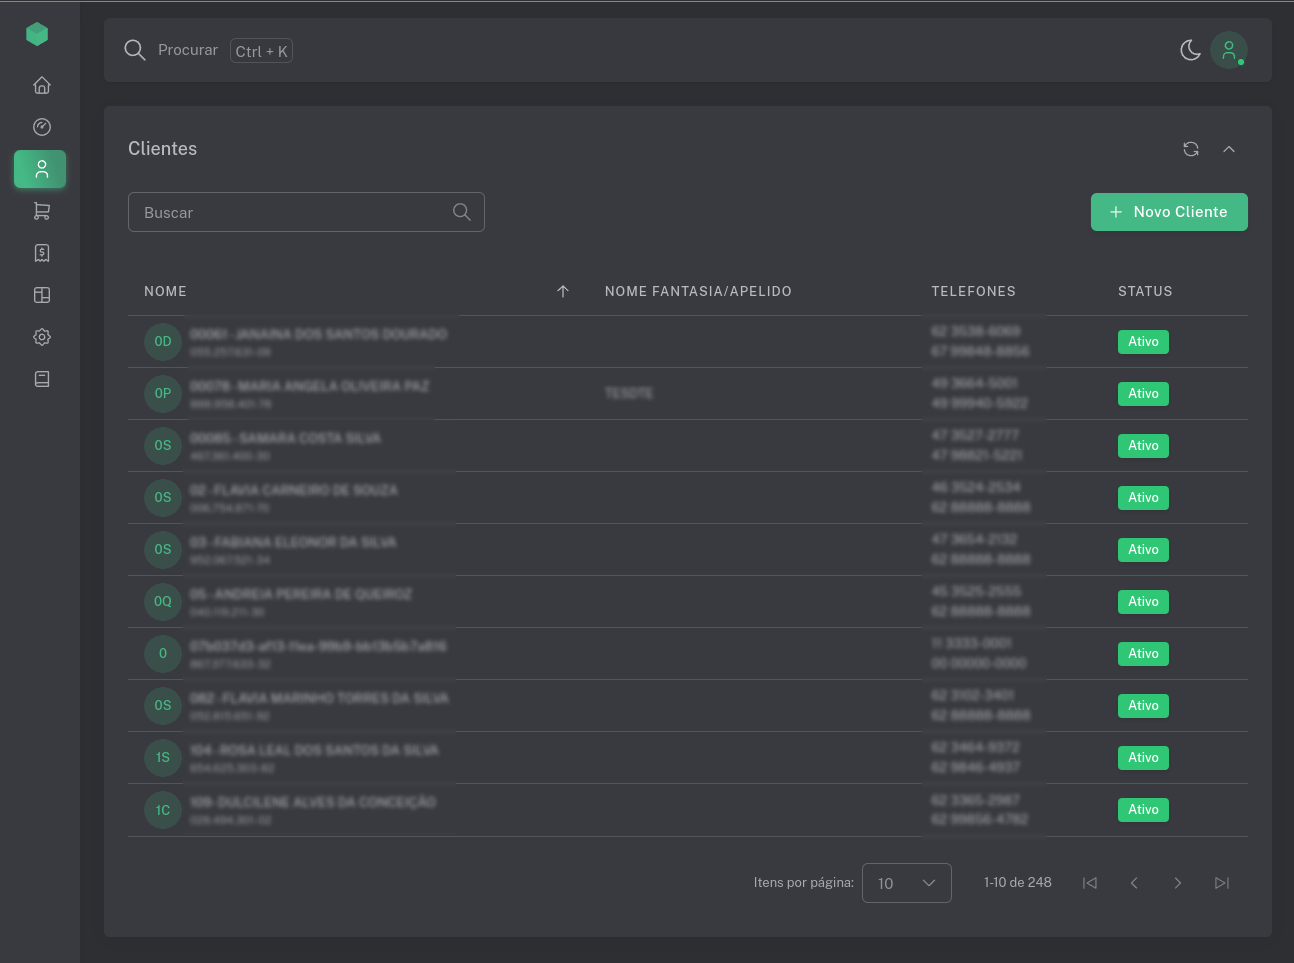Select the active Clientes sidebar item

(x=41, y=169)
